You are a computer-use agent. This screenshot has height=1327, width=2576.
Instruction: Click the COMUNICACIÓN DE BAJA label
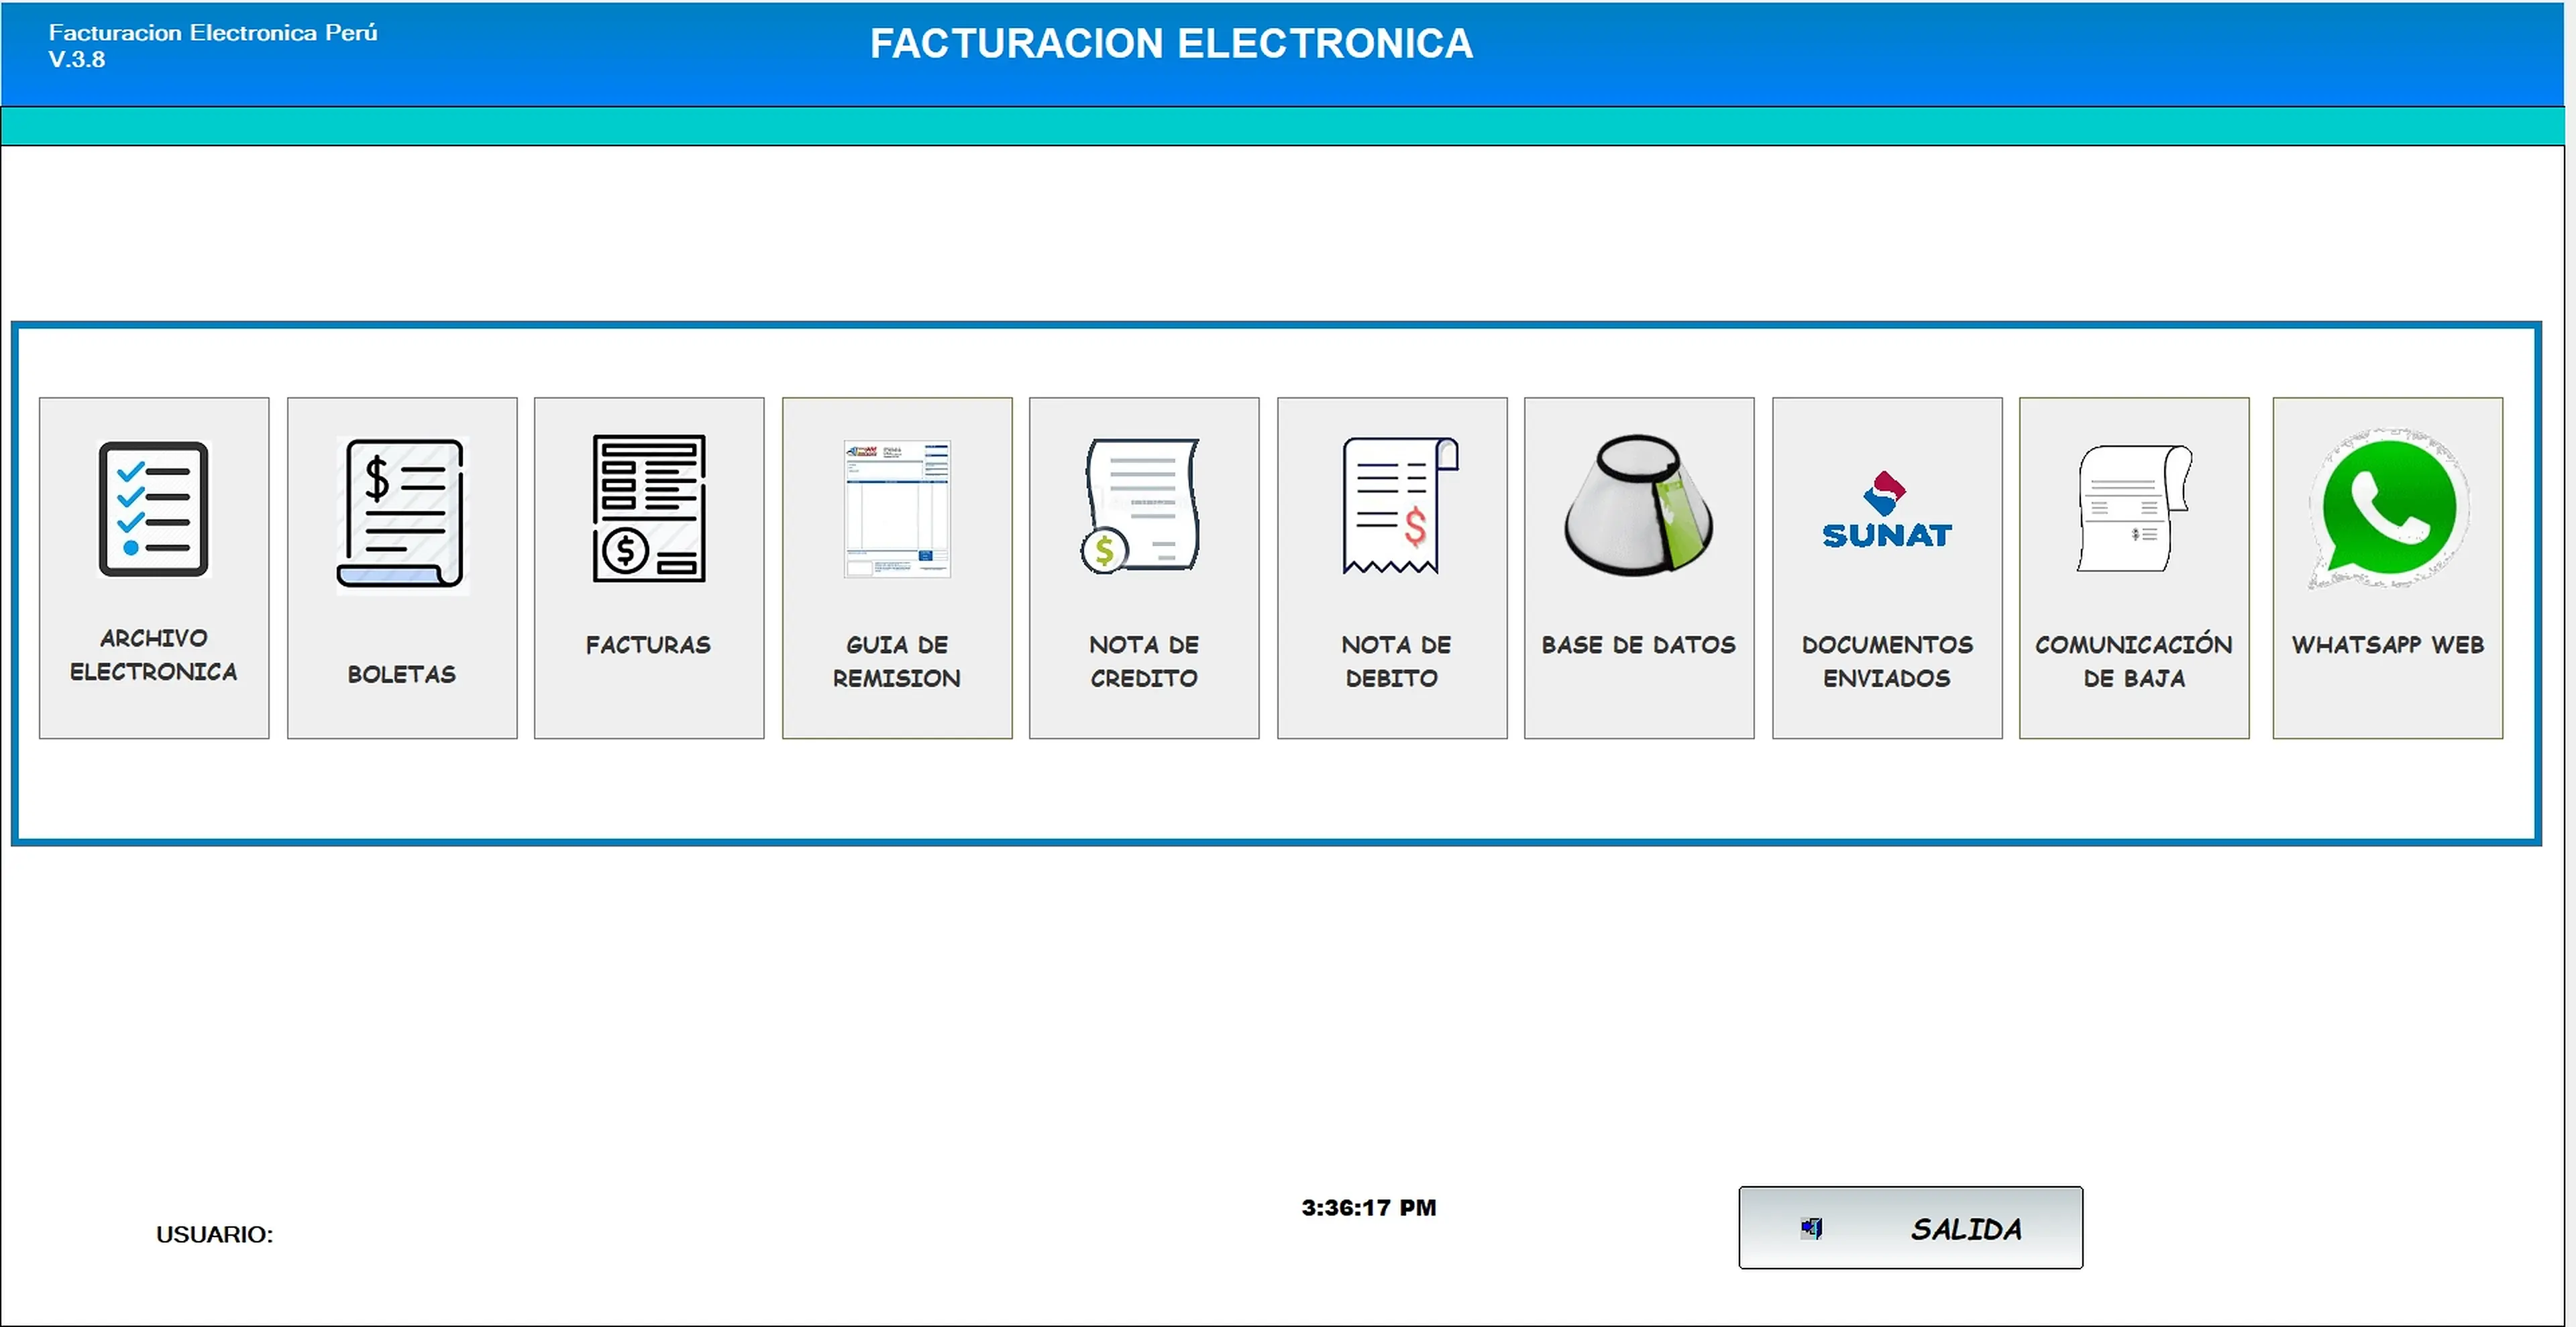(2134, 661)
